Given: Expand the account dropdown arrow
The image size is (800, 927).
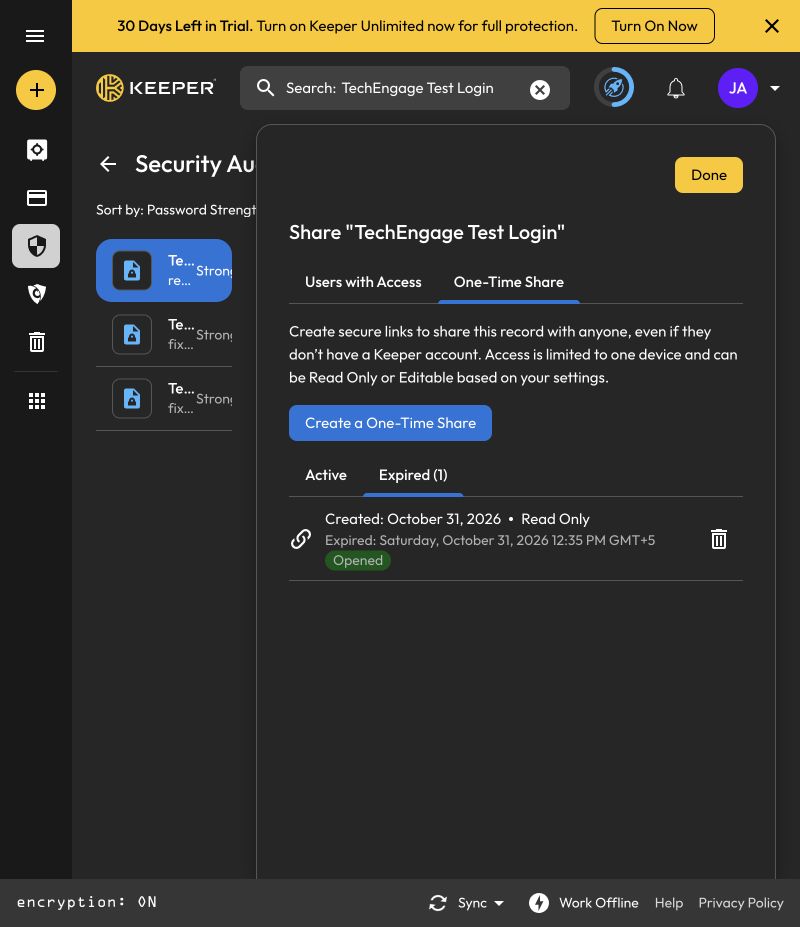Looking at the screenshot, I should point(775,88).
